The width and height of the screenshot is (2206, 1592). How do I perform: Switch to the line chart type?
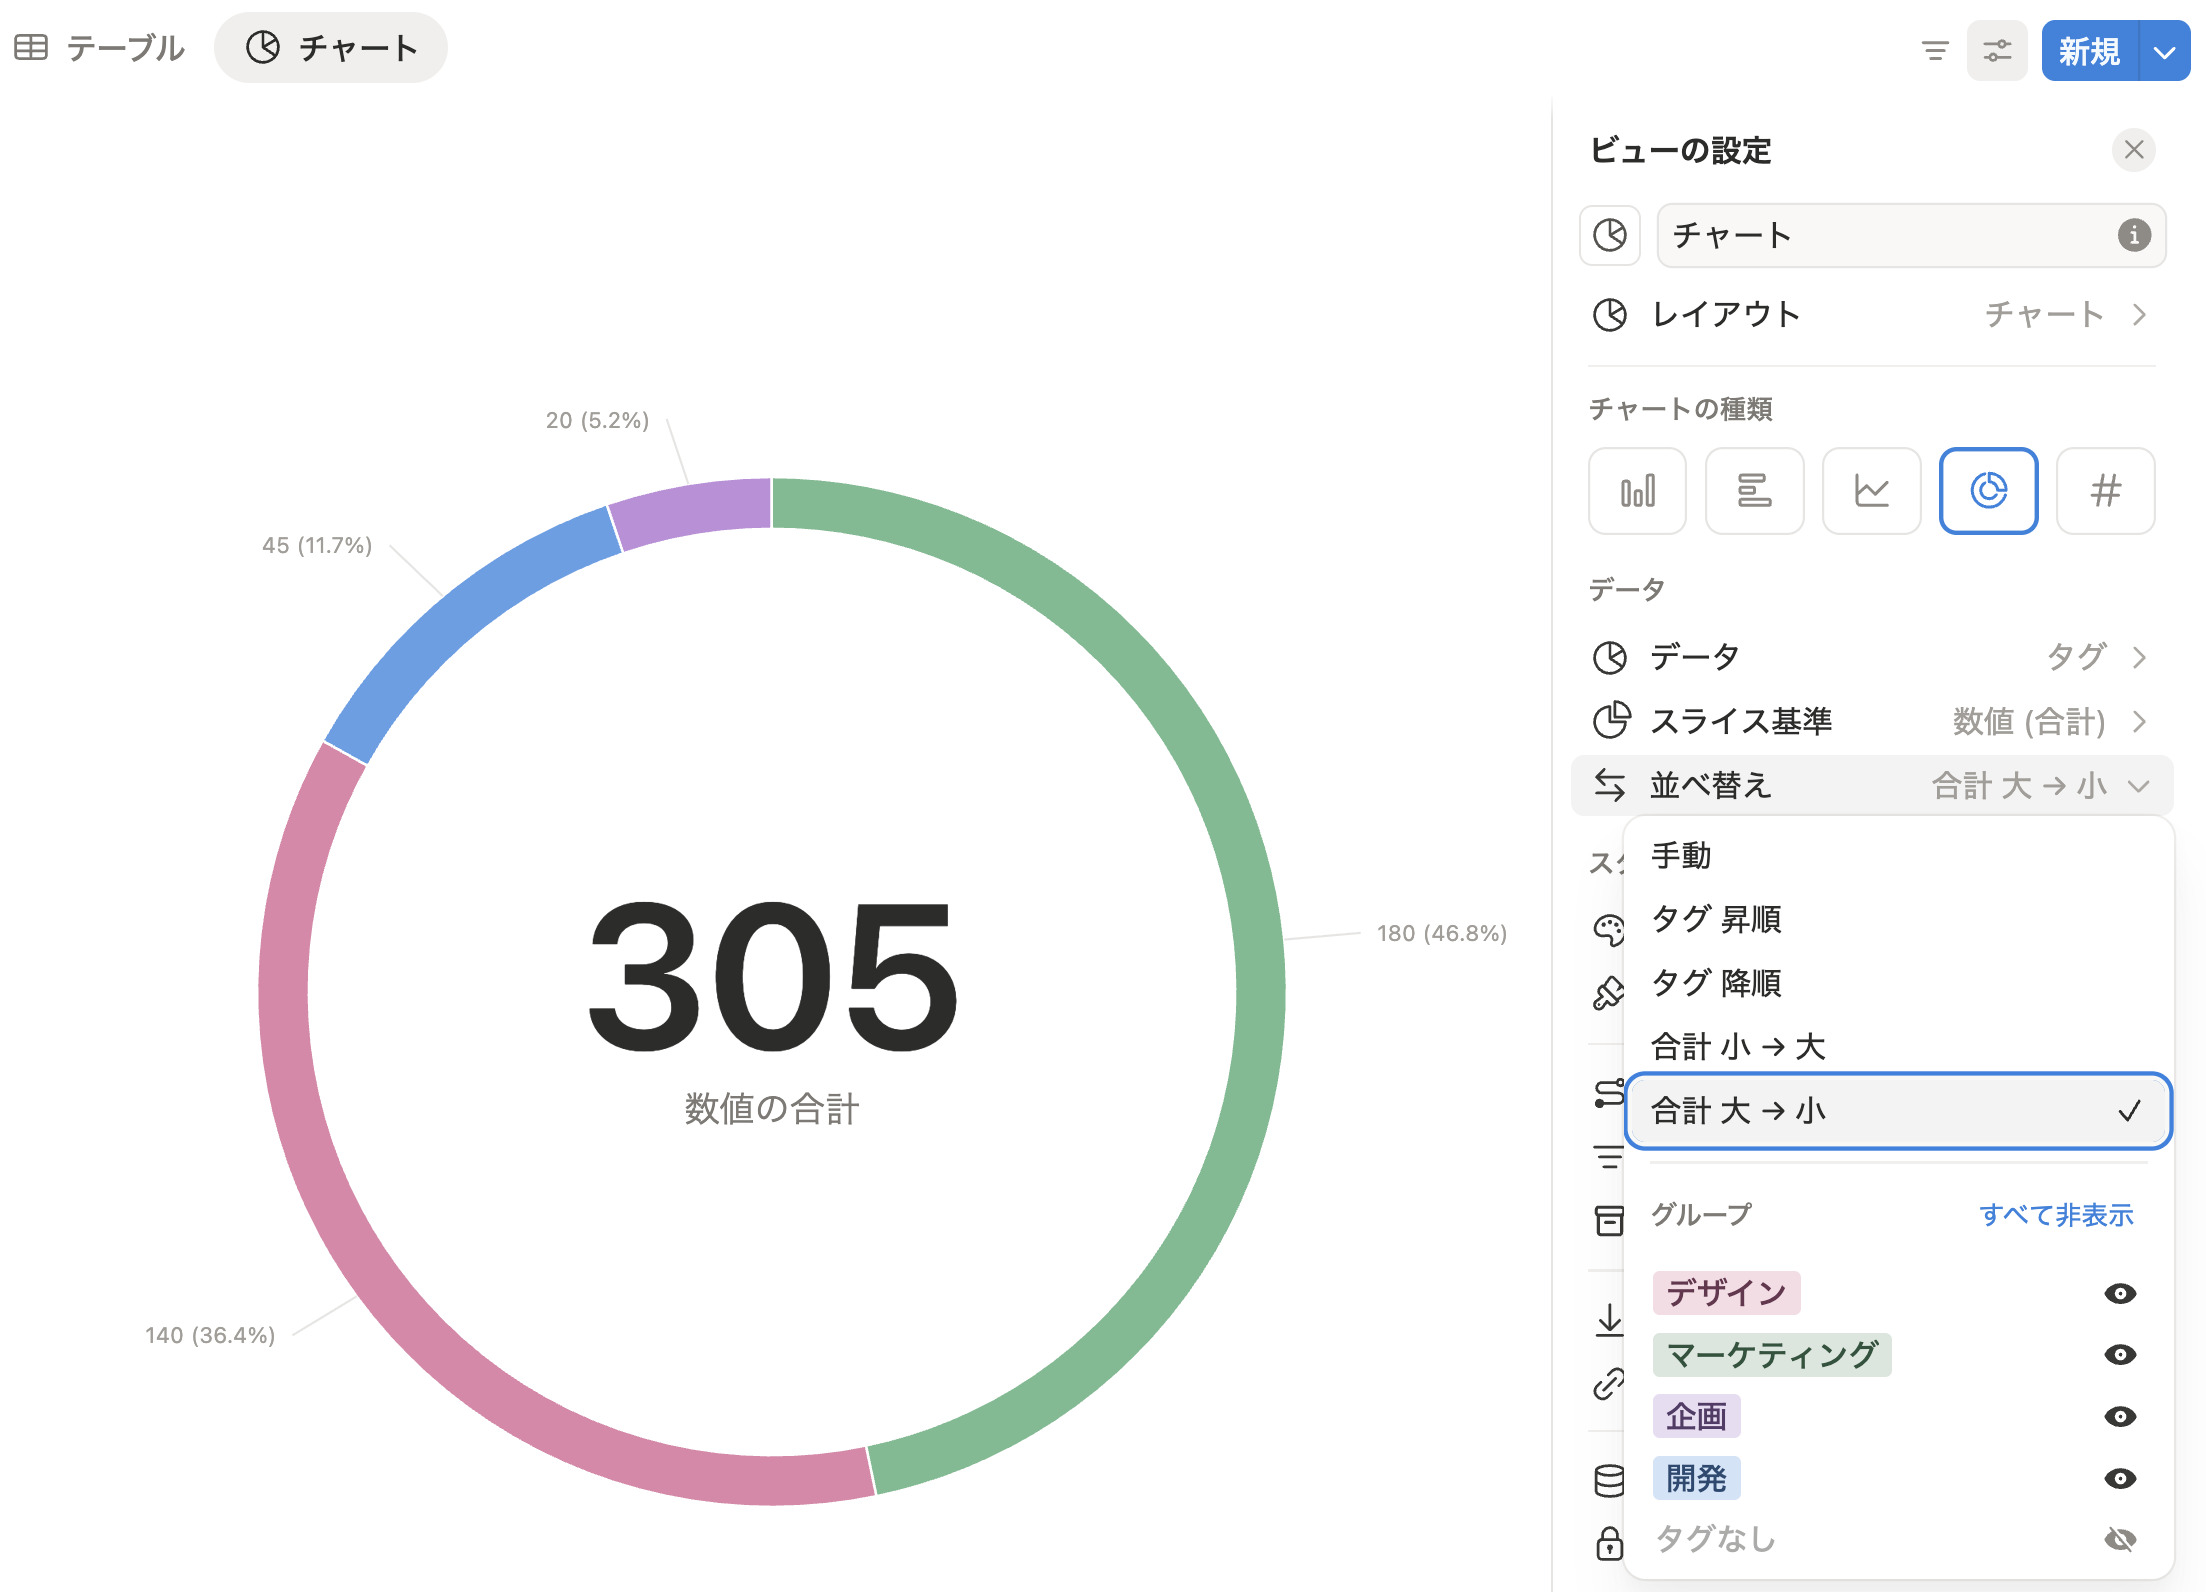(x=1871, y=491)
